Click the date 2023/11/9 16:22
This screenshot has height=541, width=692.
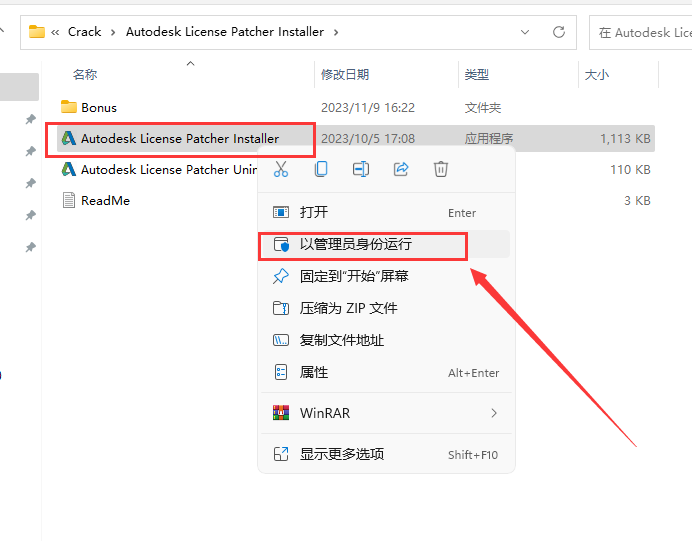(x=368, y=108)
